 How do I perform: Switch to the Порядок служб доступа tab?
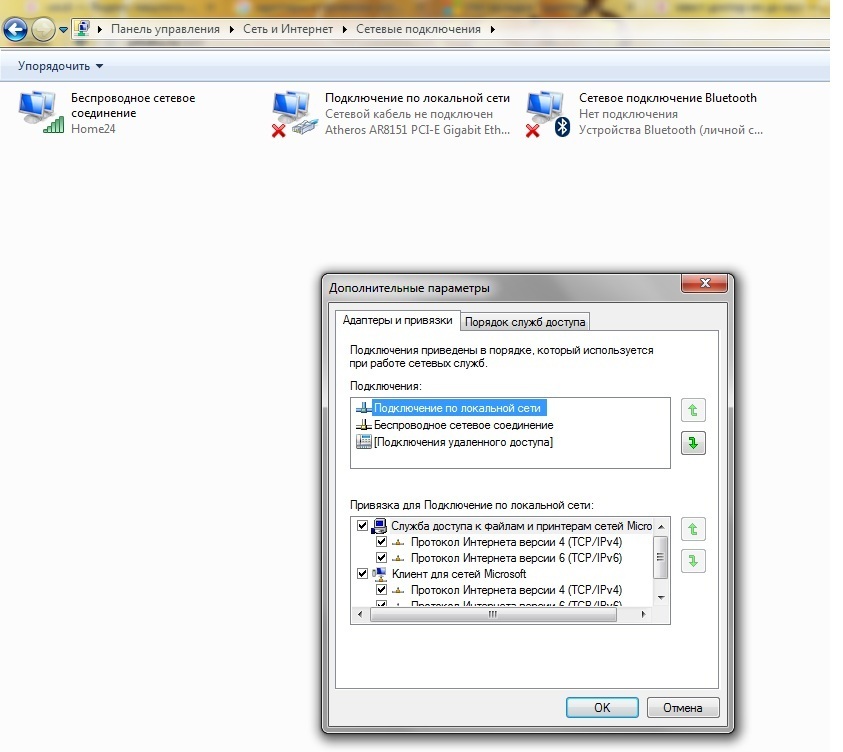[x=526, y=321]
